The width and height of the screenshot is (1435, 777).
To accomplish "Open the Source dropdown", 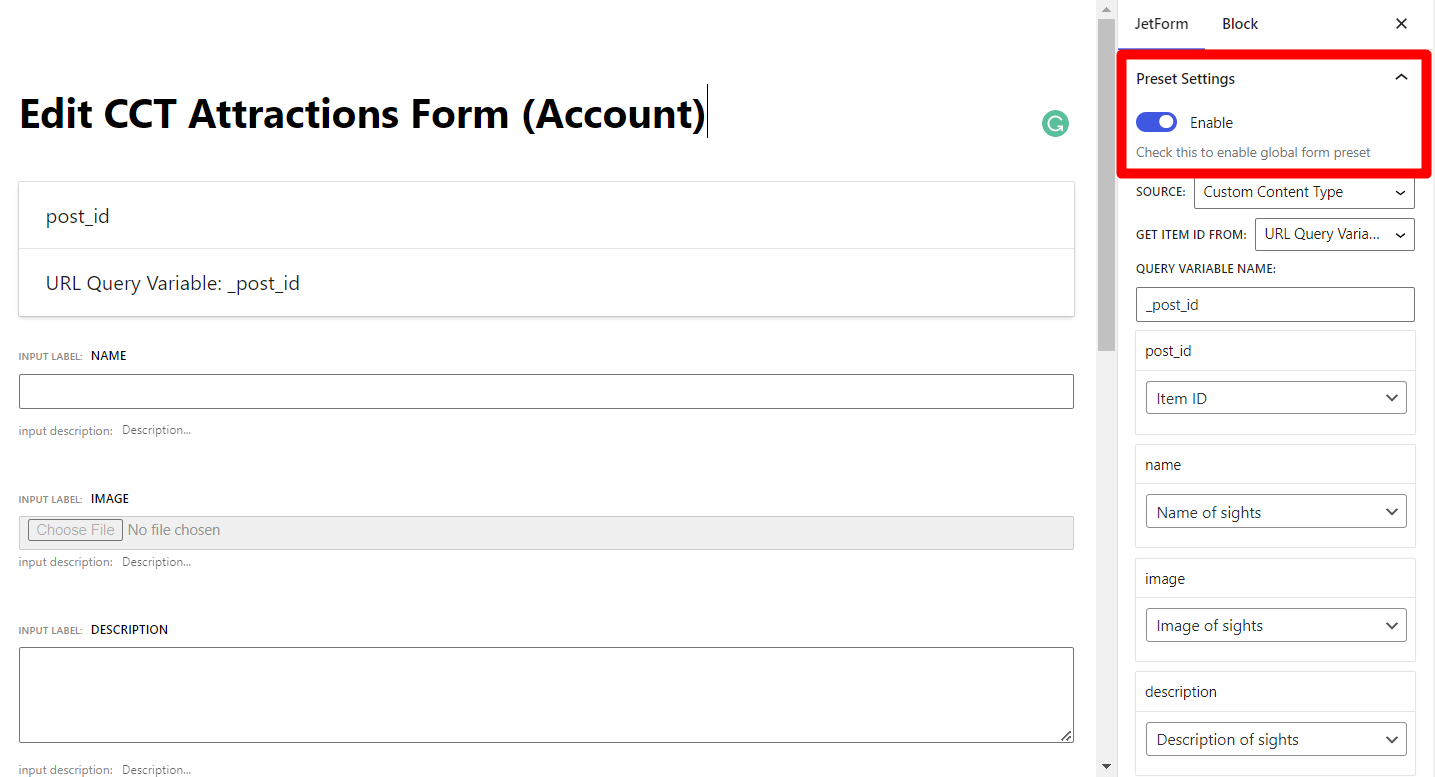I will [1304, 192].
